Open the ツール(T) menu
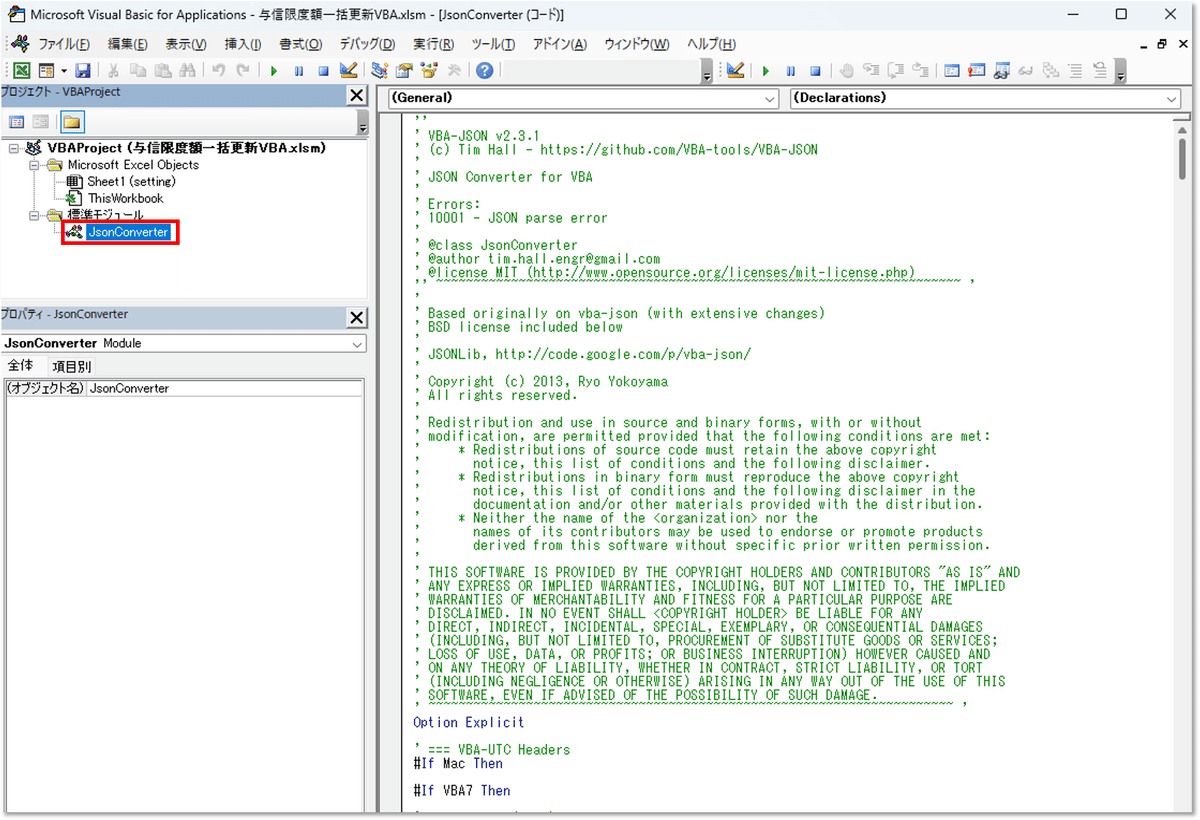The height and width of the screenshot is (820, 1200). click(x=493, y=45)
